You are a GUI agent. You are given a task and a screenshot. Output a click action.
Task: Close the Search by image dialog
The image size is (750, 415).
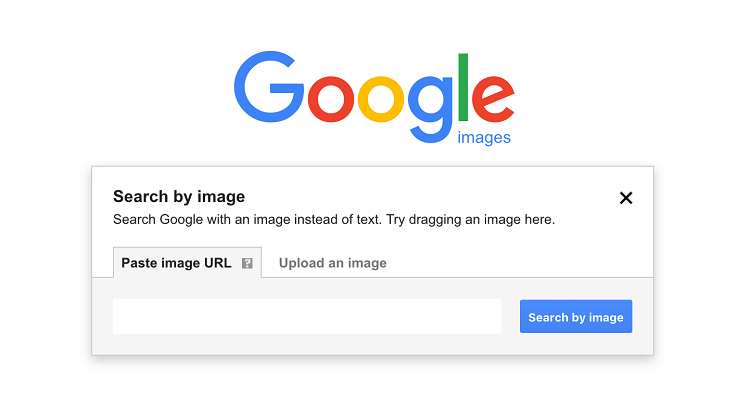click(x=626, y=198)
